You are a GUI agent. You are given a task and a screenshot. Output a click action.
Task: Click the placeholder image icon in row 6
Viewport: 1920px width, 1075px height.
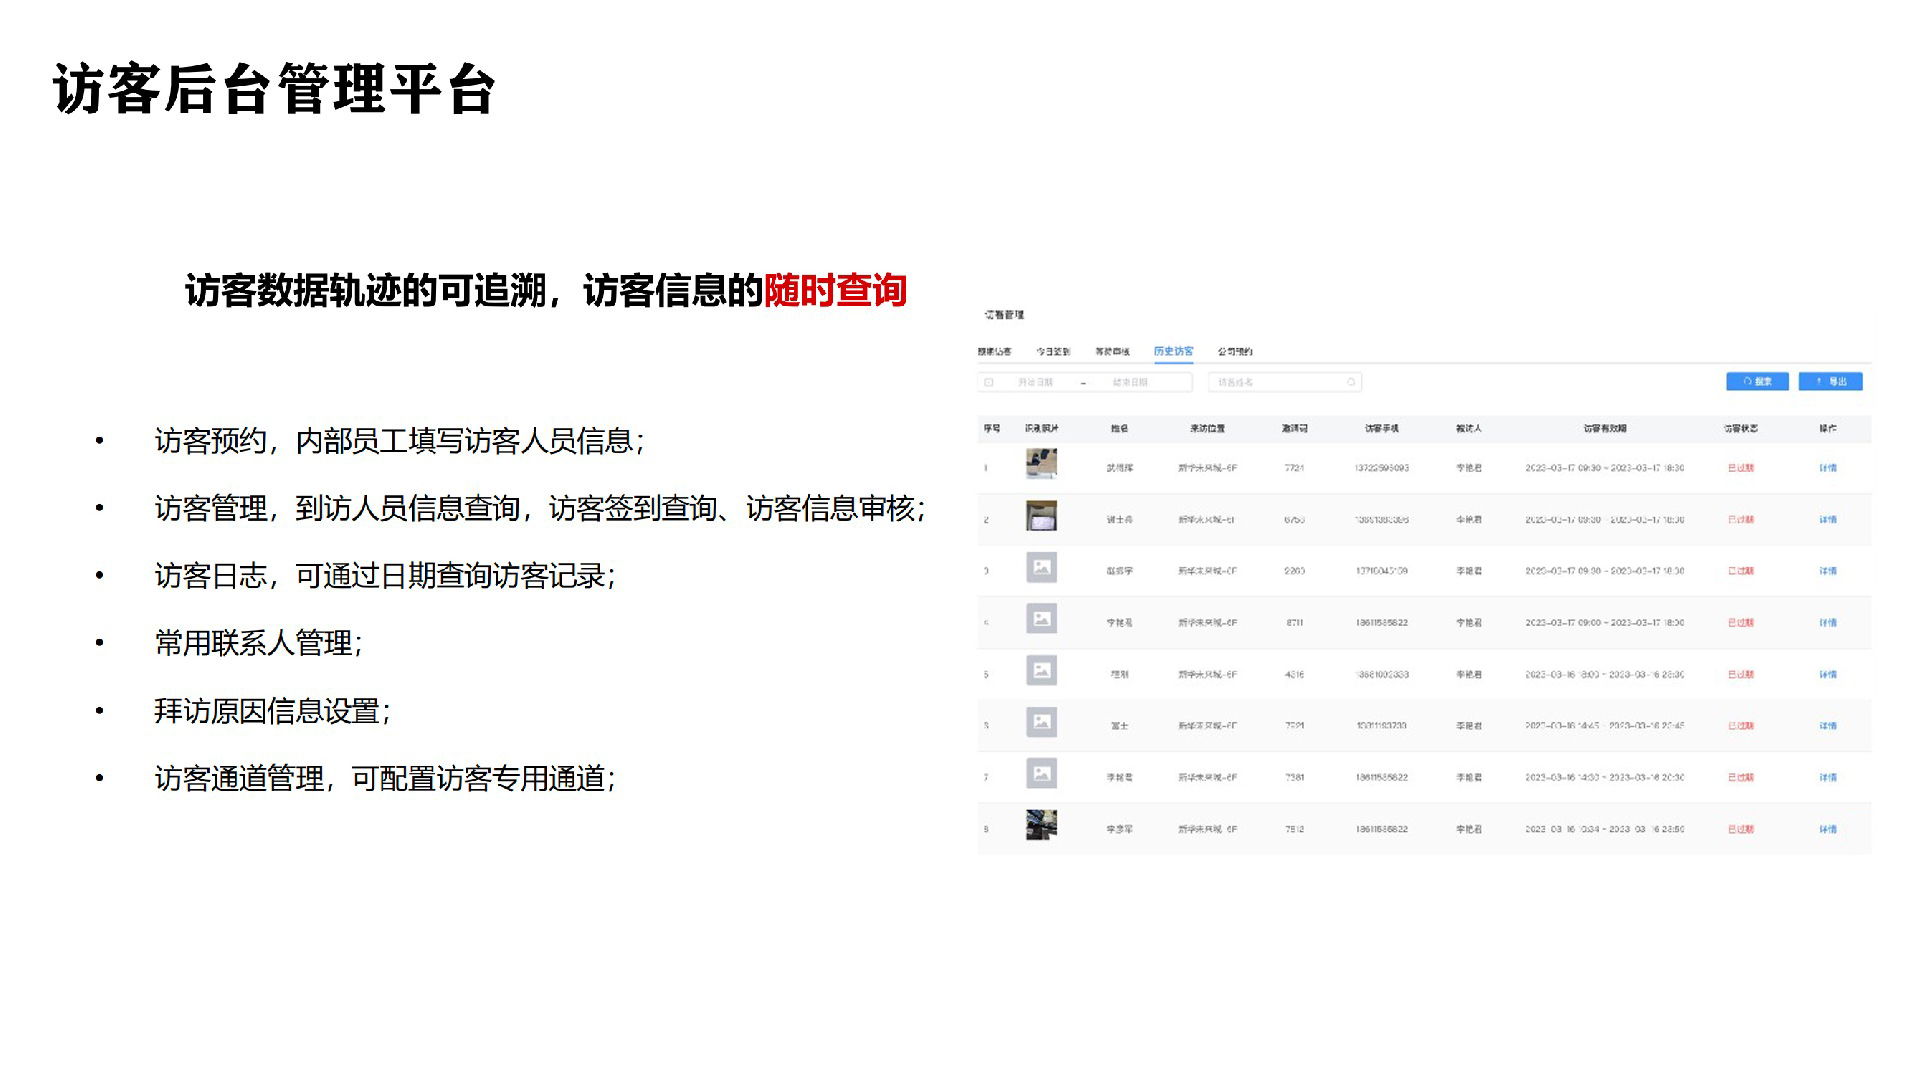coord(1041,723)
